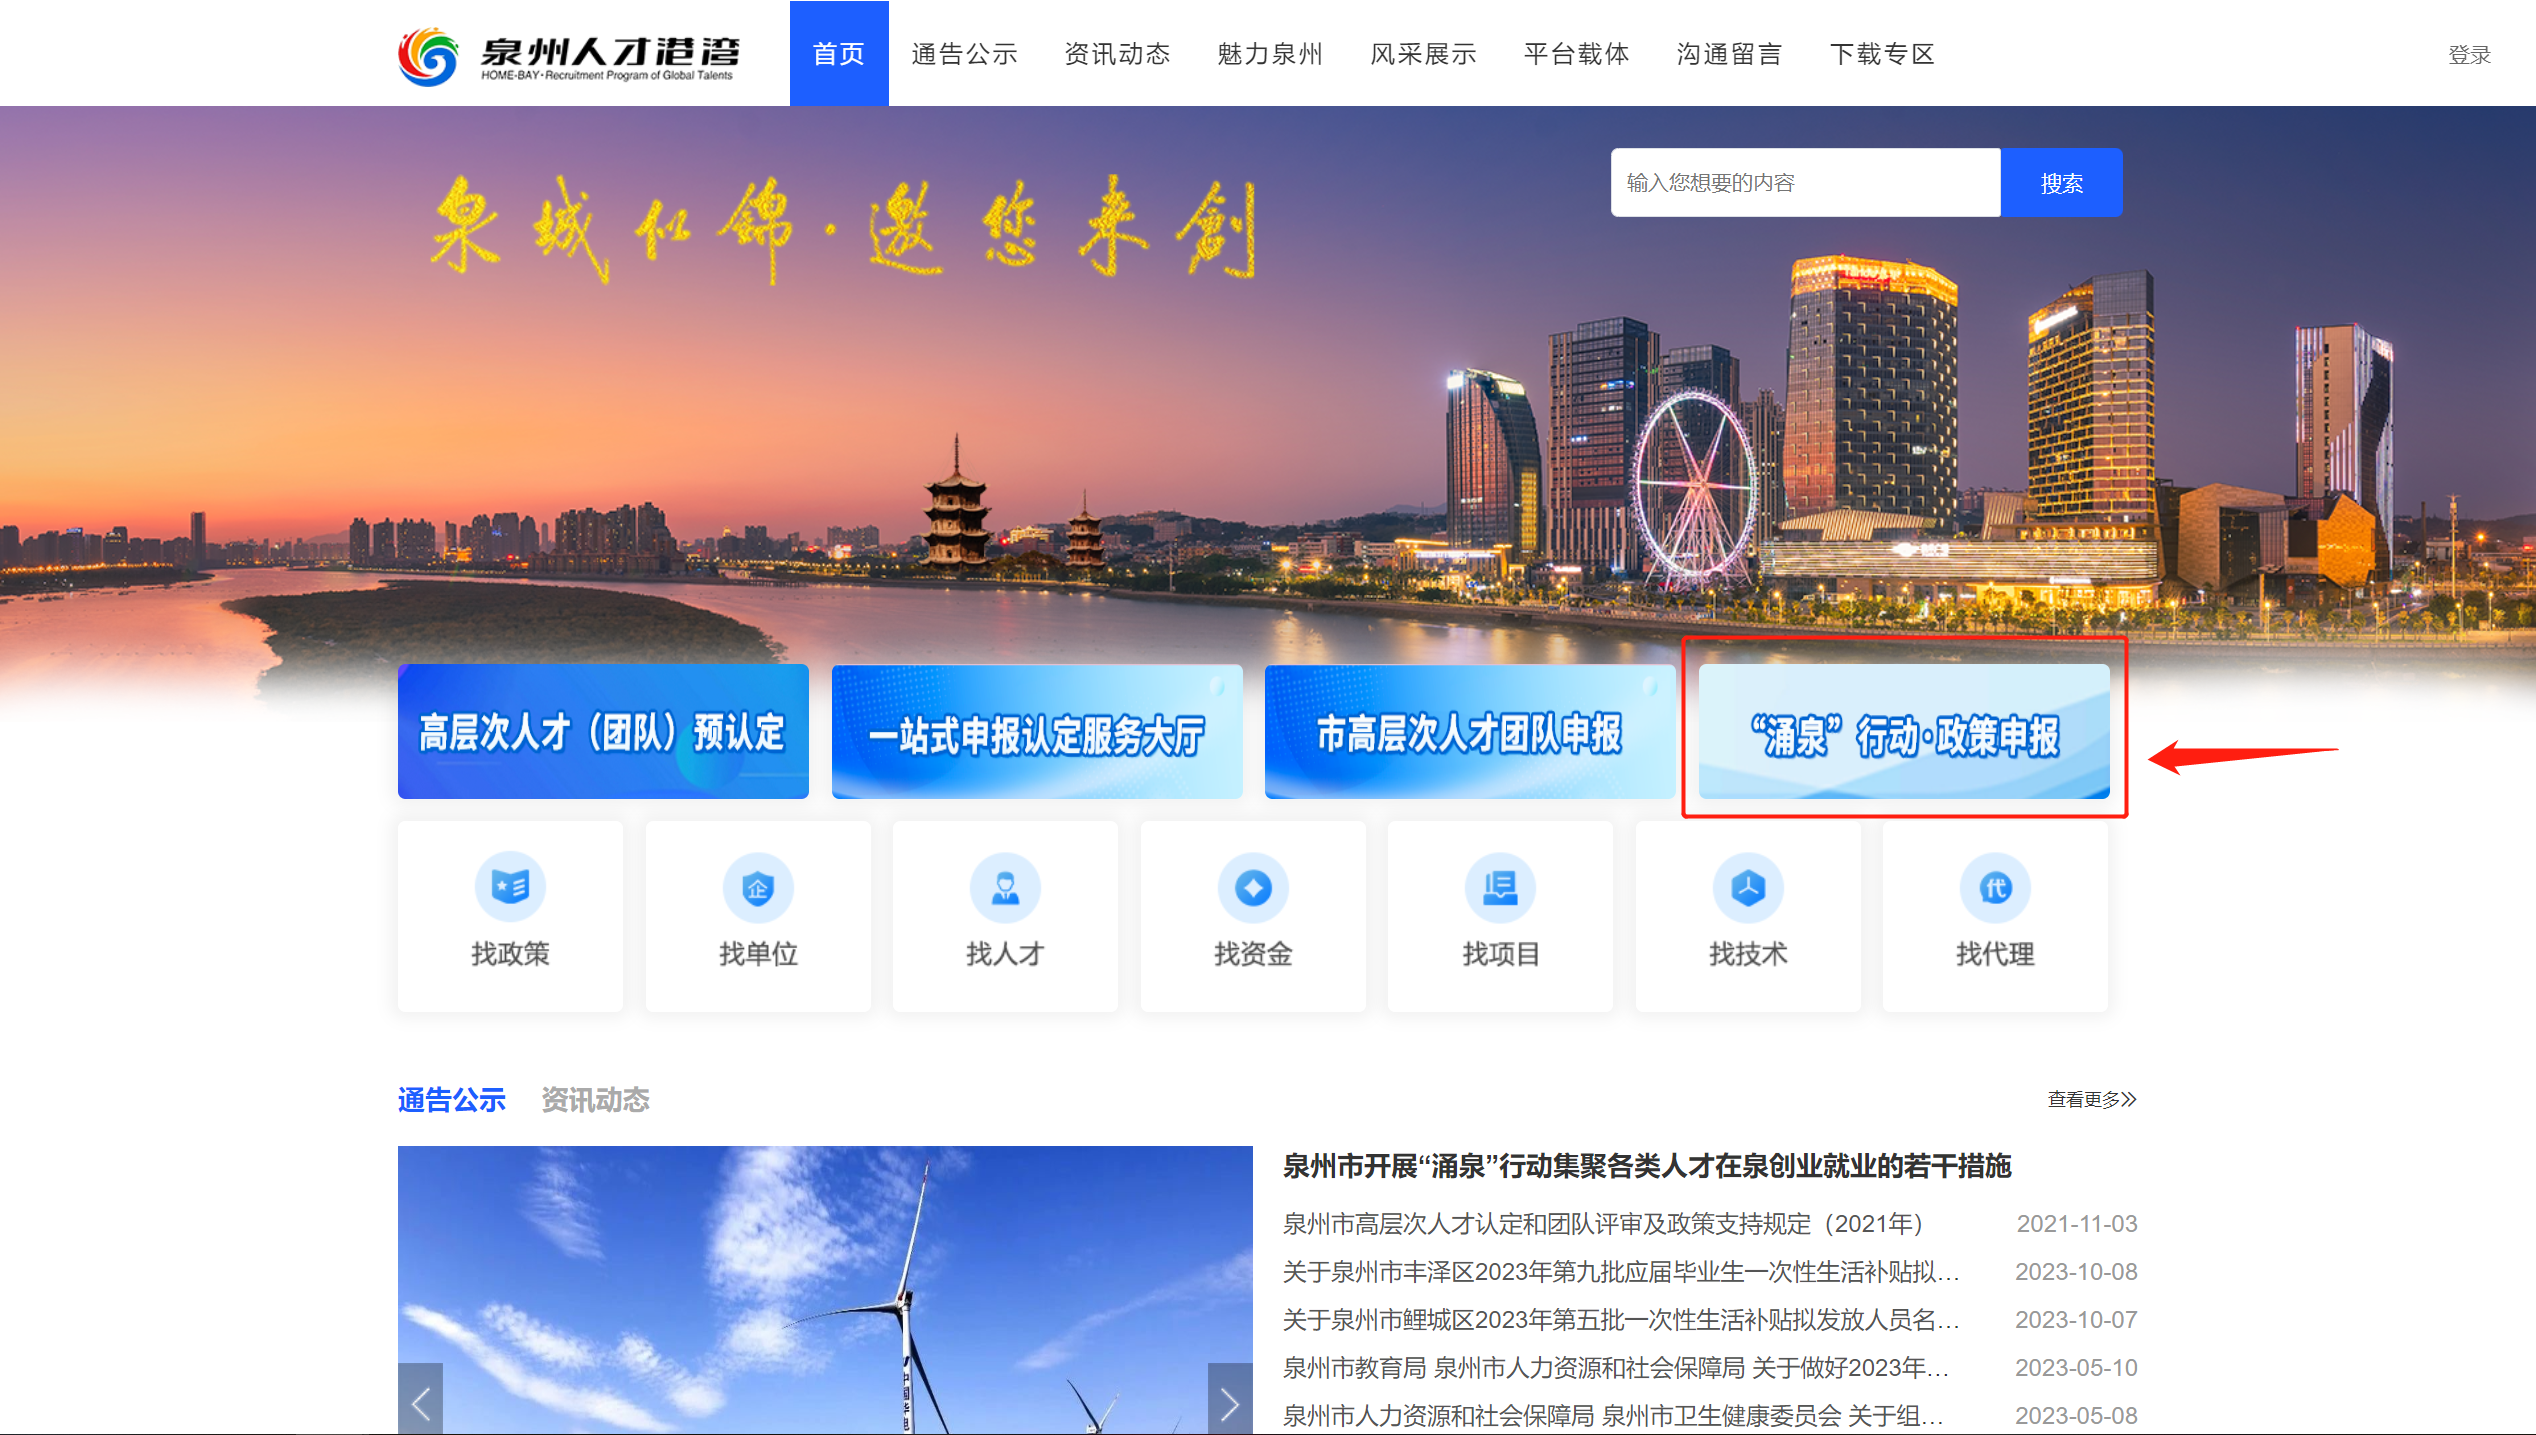The width and height of the screenshot is (2536, 1435).
Task: Click the 找代理 agent icon
Action: [1995, 887]
